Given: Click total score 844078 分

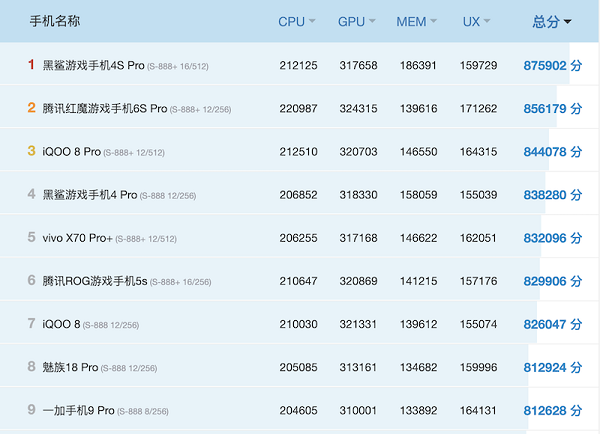Looking at the screenshot, I should tap(553, 152).
